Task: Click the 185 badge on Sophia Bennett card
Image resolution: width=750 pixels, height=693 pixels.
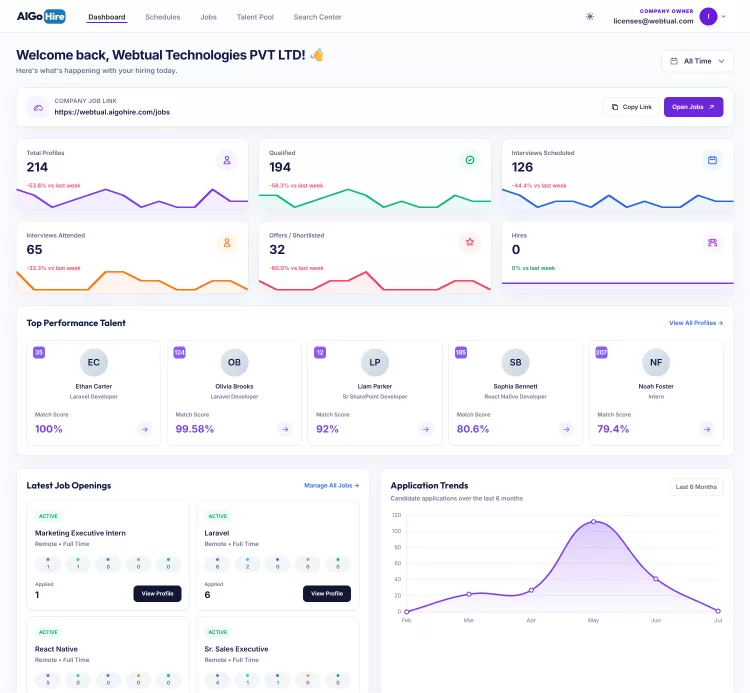Action: pos(461,352)
